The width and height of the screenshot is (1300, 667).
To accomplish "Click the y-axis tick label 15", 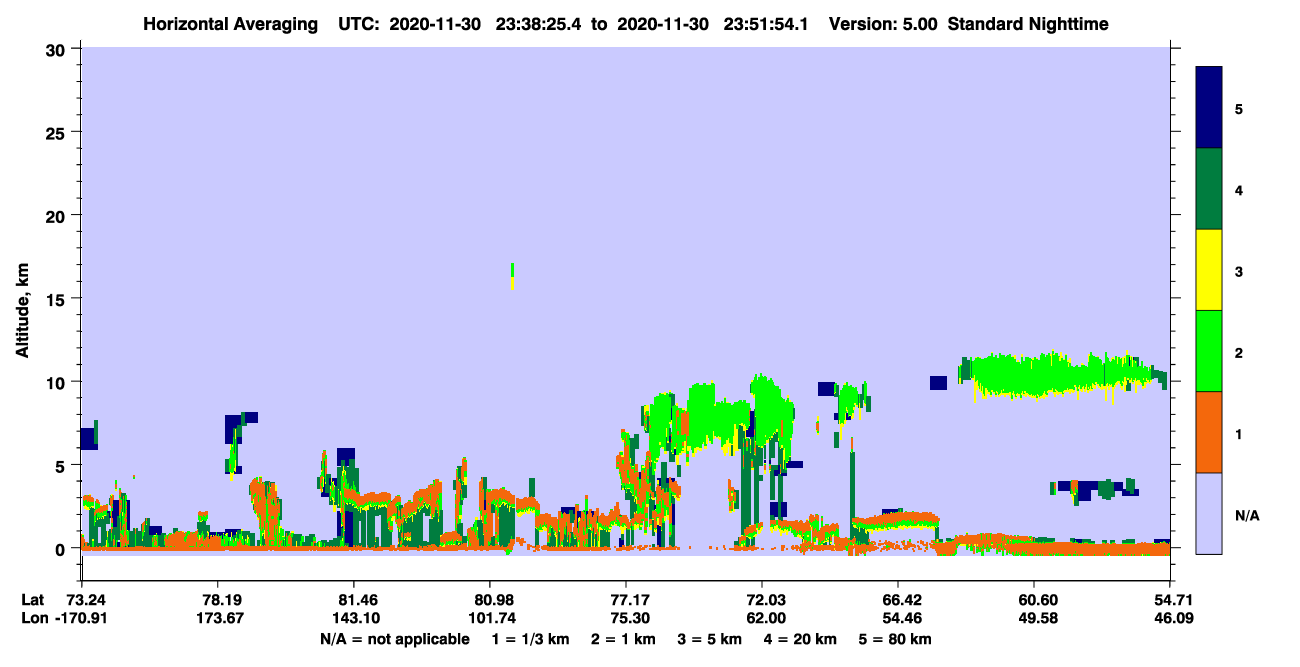I will [x=58, y=299].
